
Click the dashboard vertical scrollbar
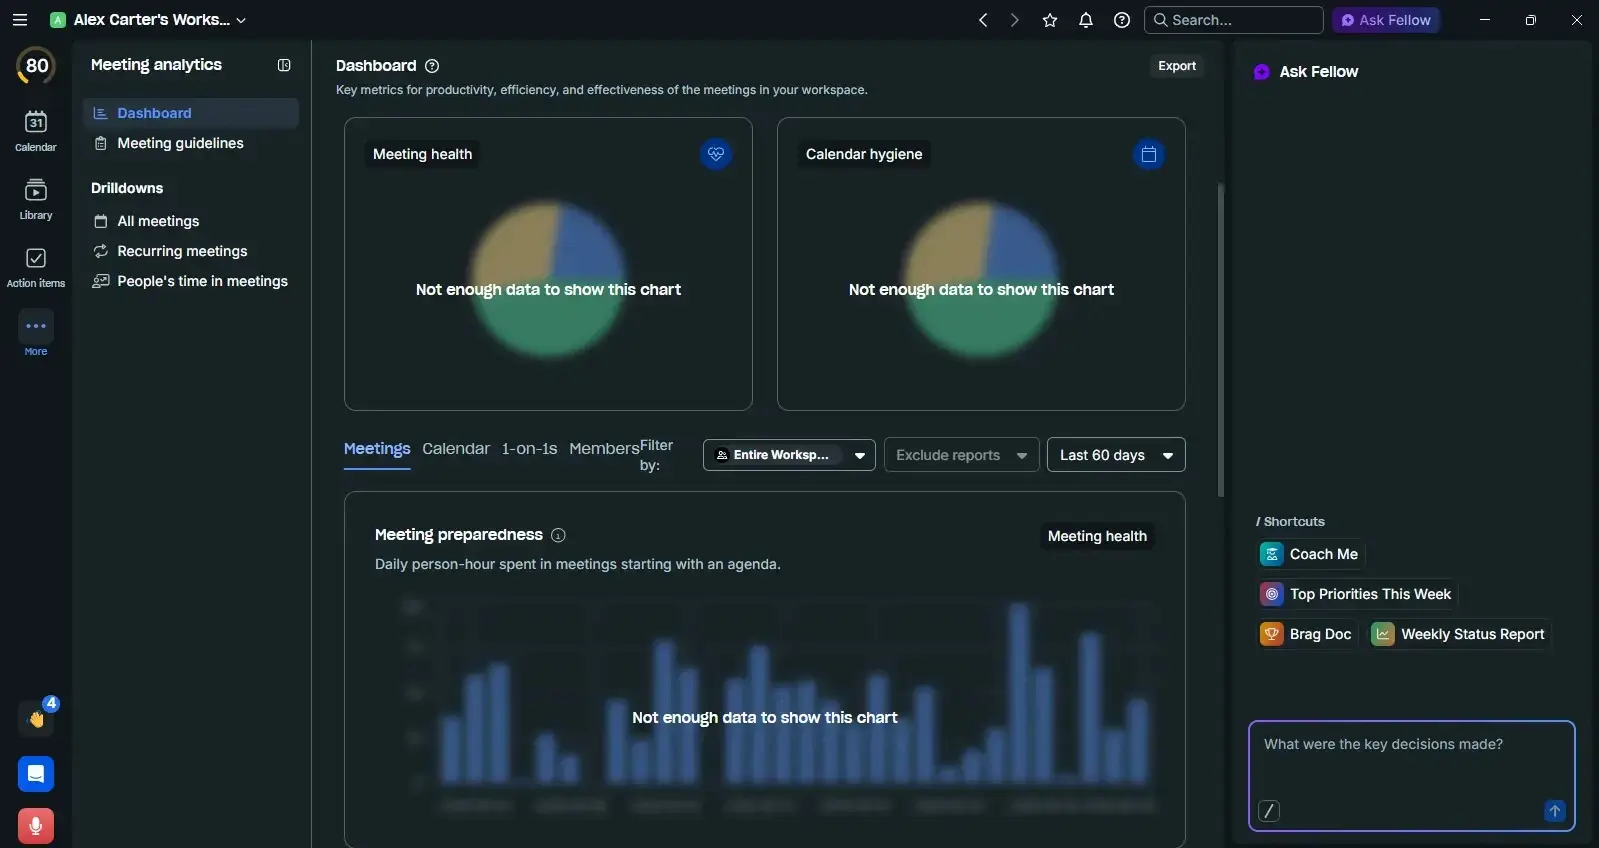[1220, 340]
